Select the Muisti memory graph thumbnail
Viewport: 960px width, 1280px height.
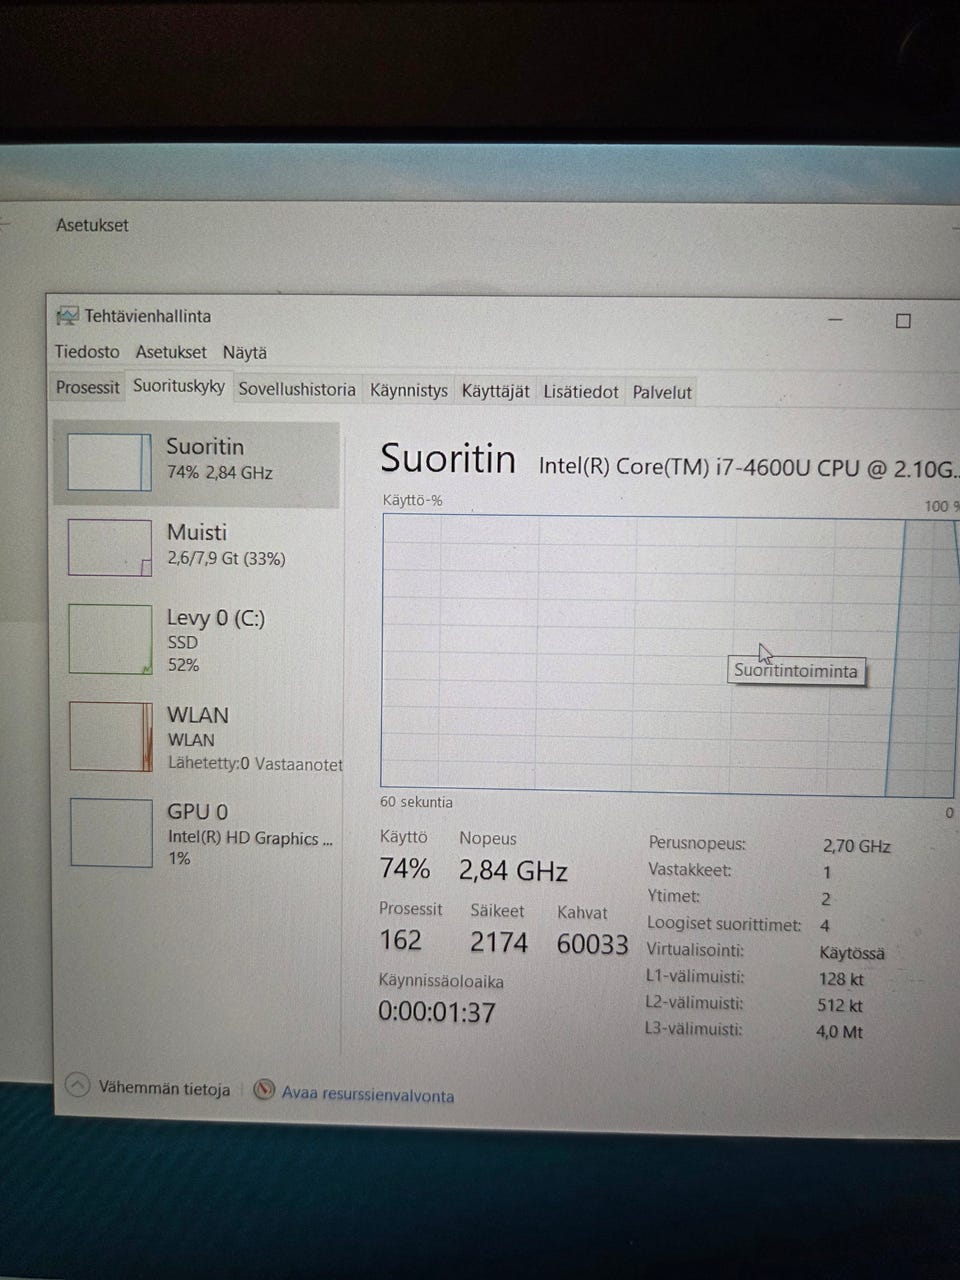pos(110,548)
